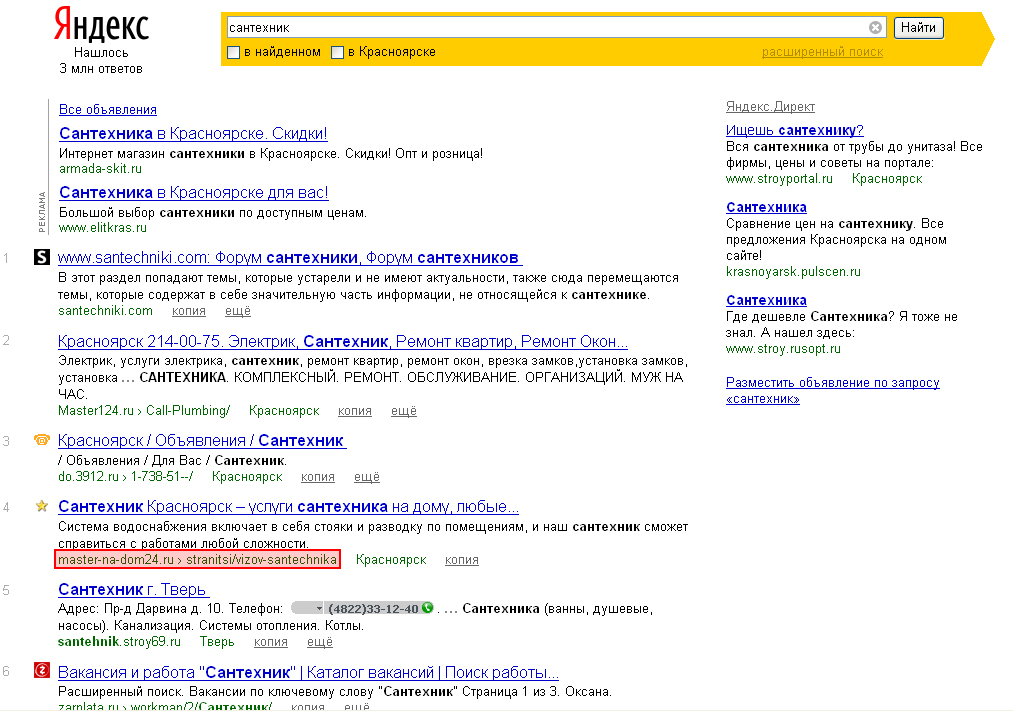Click the green call icon after the Tver phone number
Screen dimensions: 1013x712
[427, 608]
